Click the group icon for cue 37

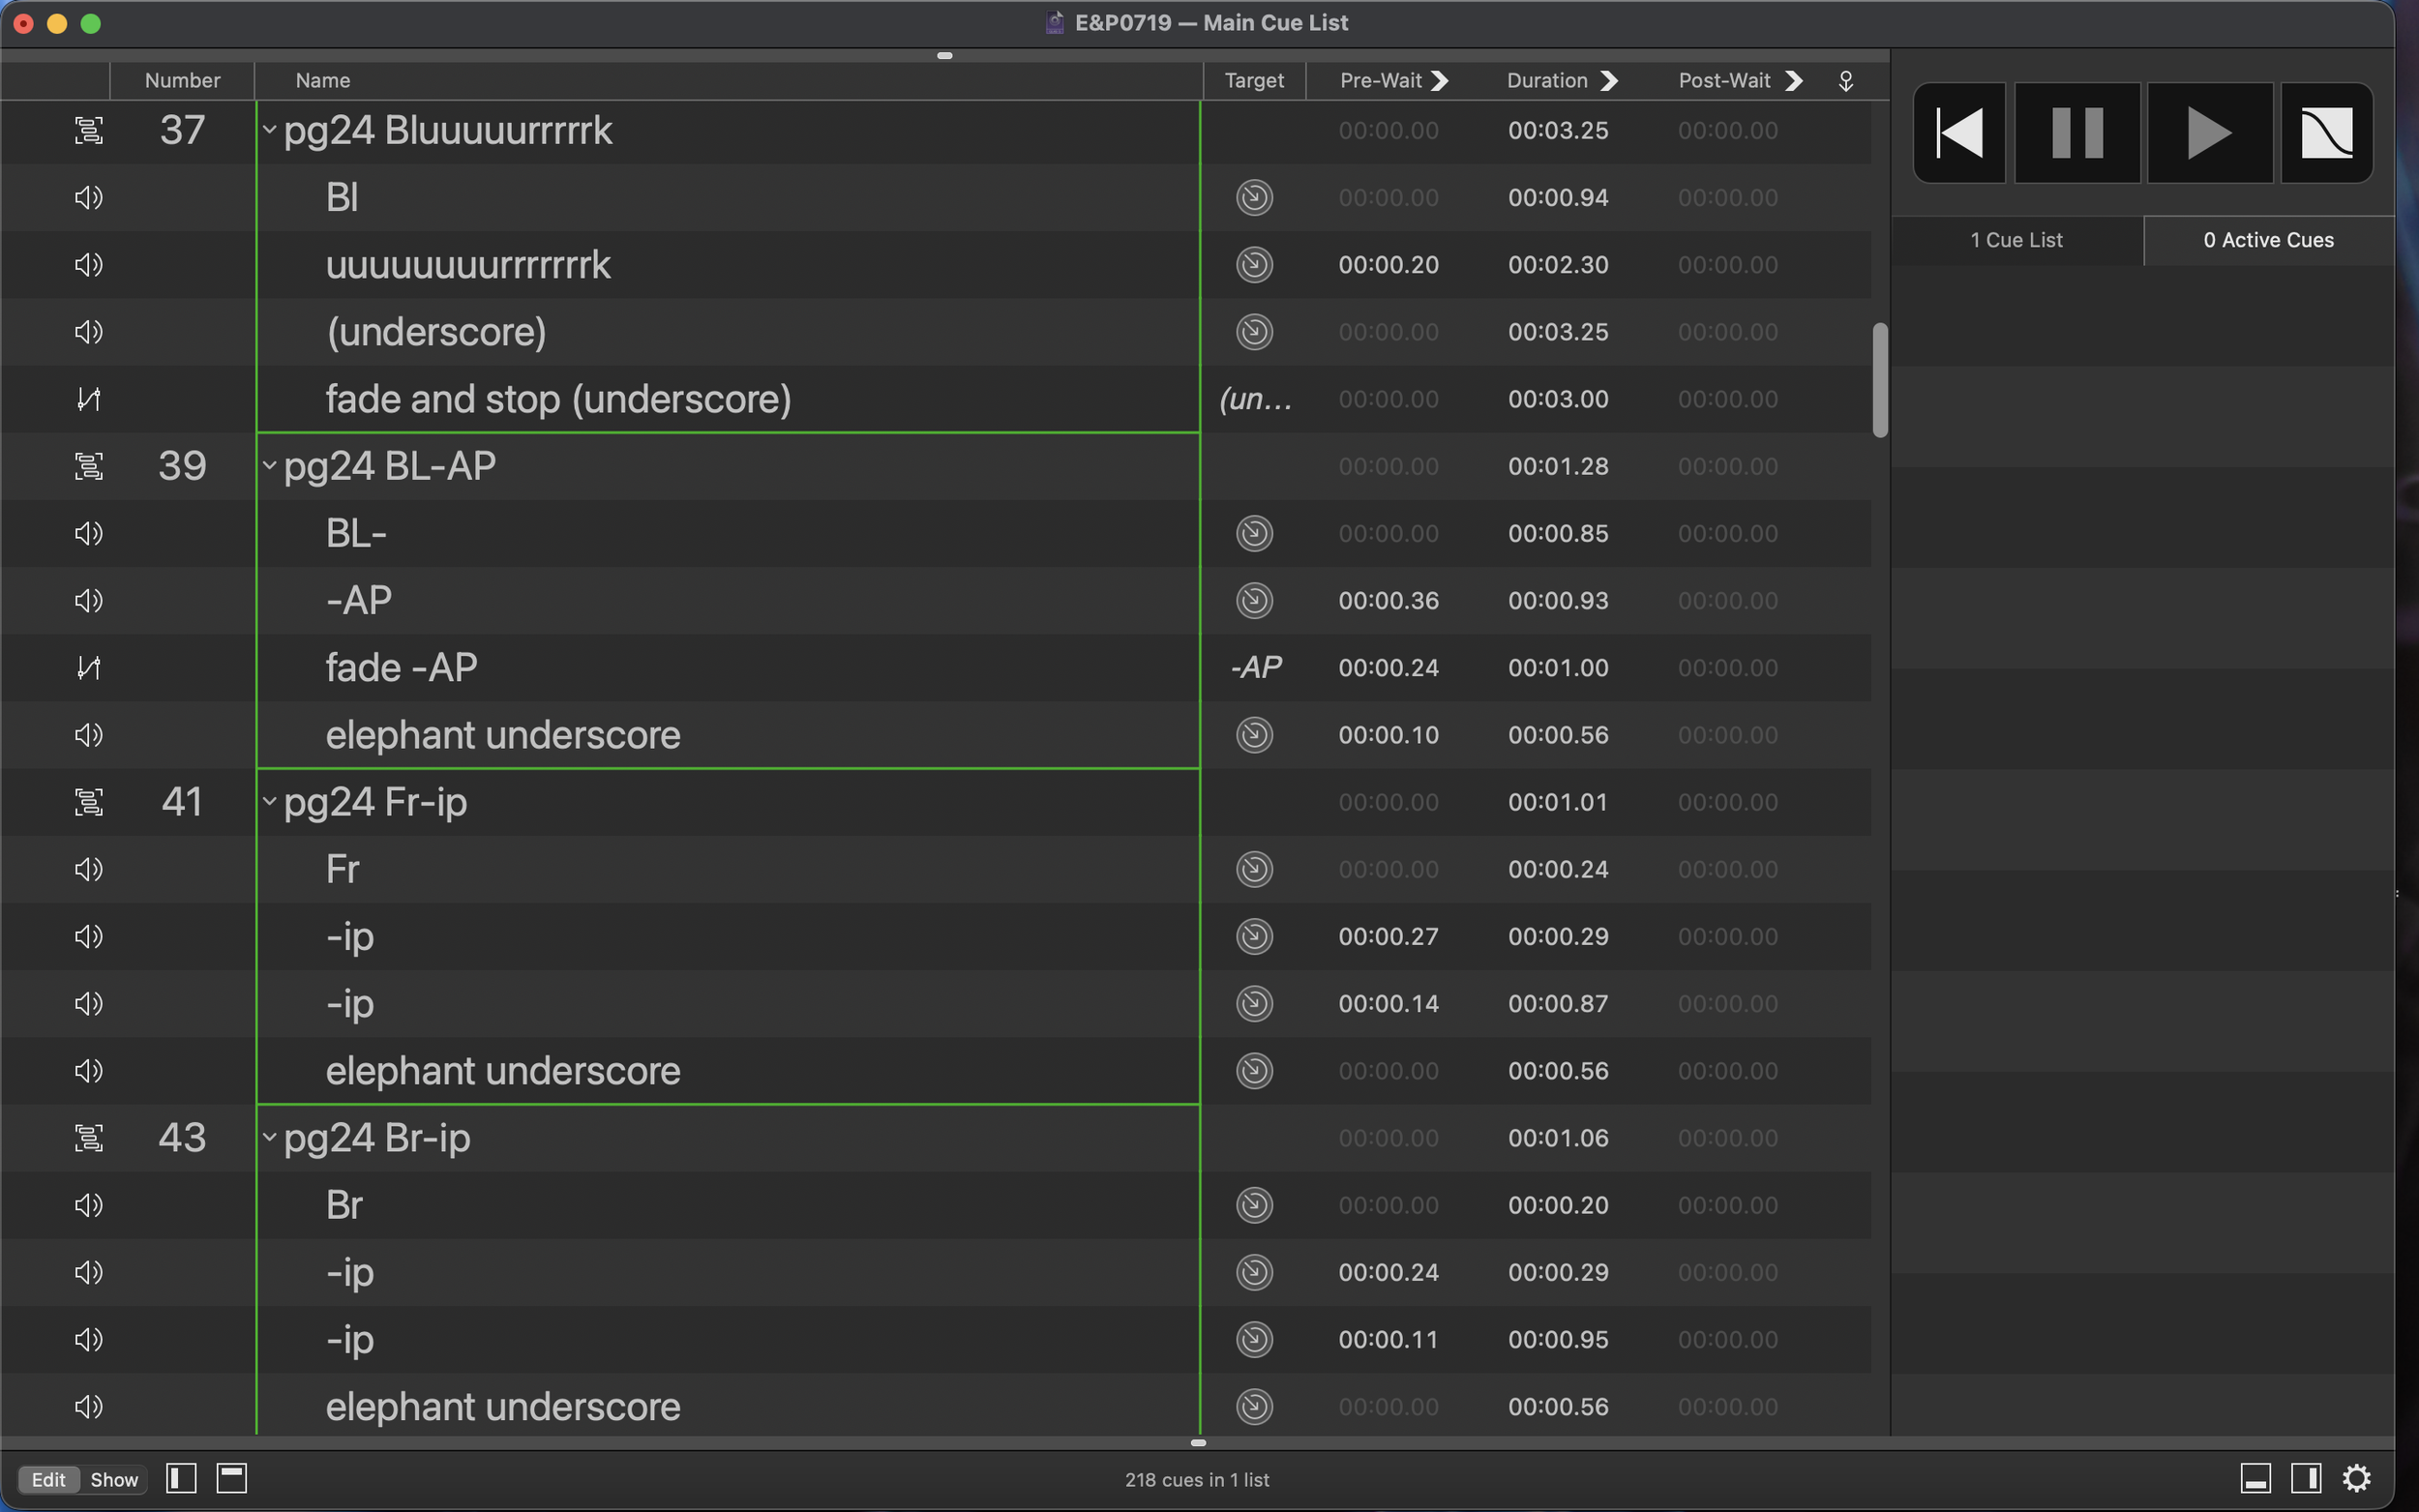(89, 130)
